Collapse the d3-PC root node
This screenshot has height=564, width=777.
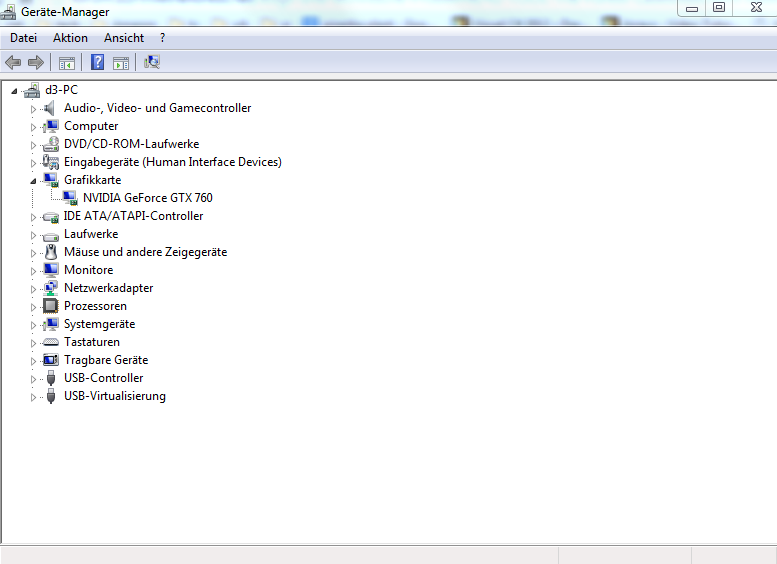click(x=14, y=91)
